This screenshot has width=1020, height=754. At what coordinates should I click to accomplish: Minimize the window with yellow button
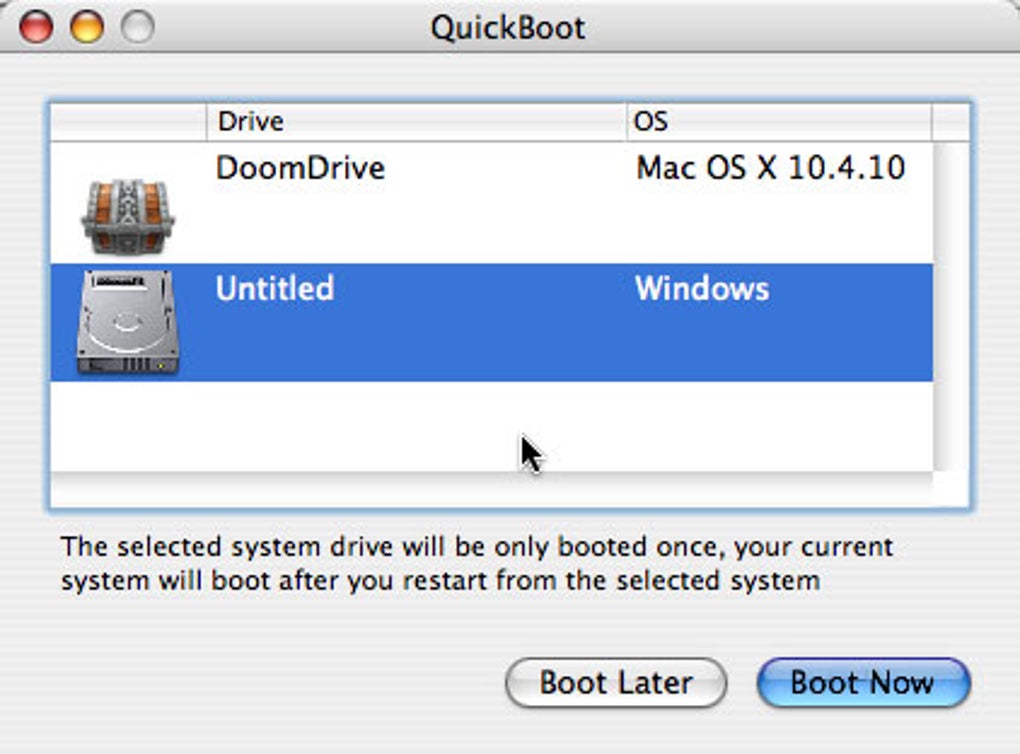pos(87,27)
